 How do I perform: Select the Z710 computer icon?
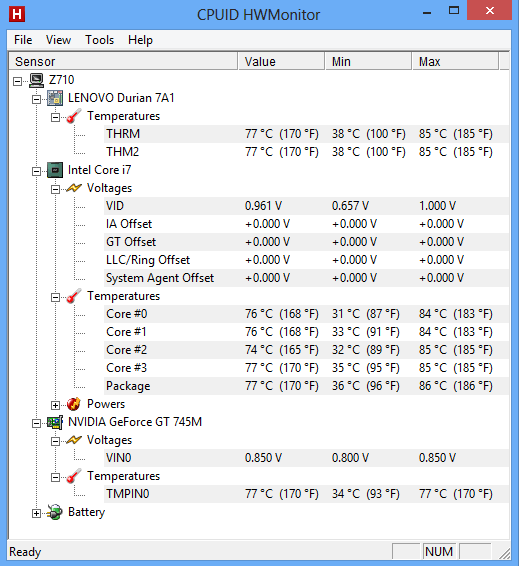pyautogui.click(x=36, y=80)
